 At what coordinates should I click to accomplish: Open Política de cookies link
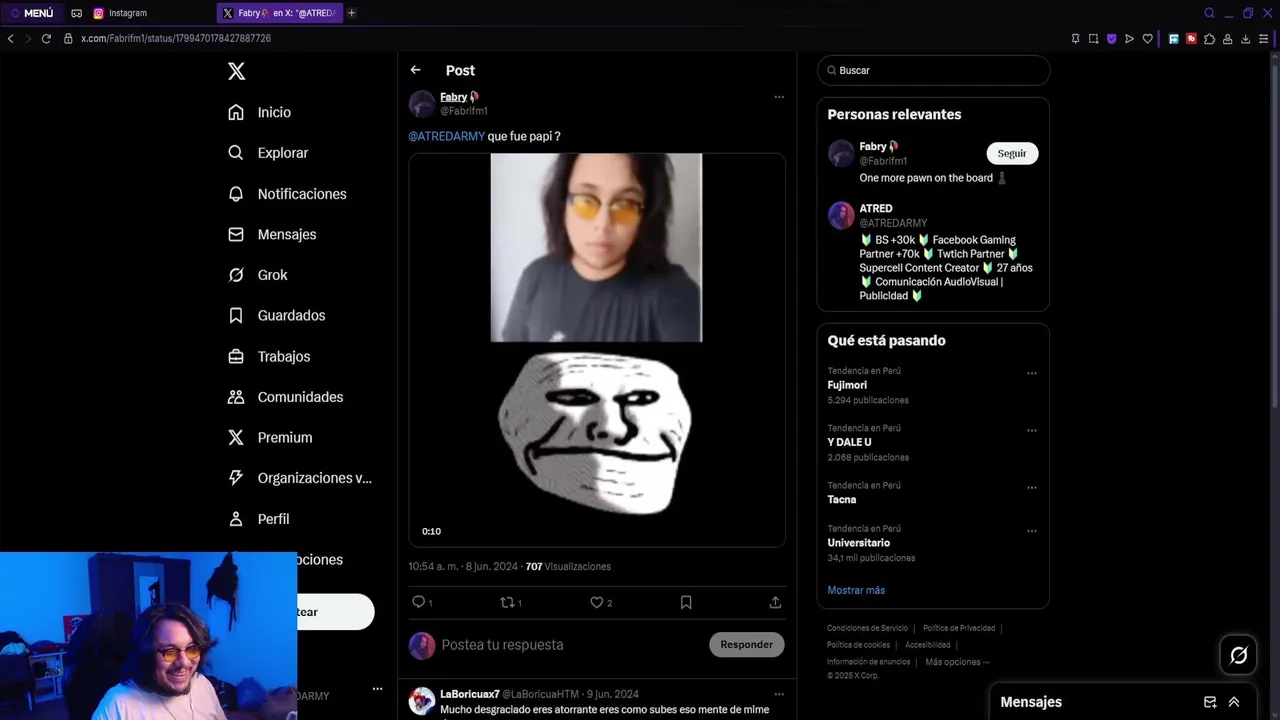click(858, 645)
